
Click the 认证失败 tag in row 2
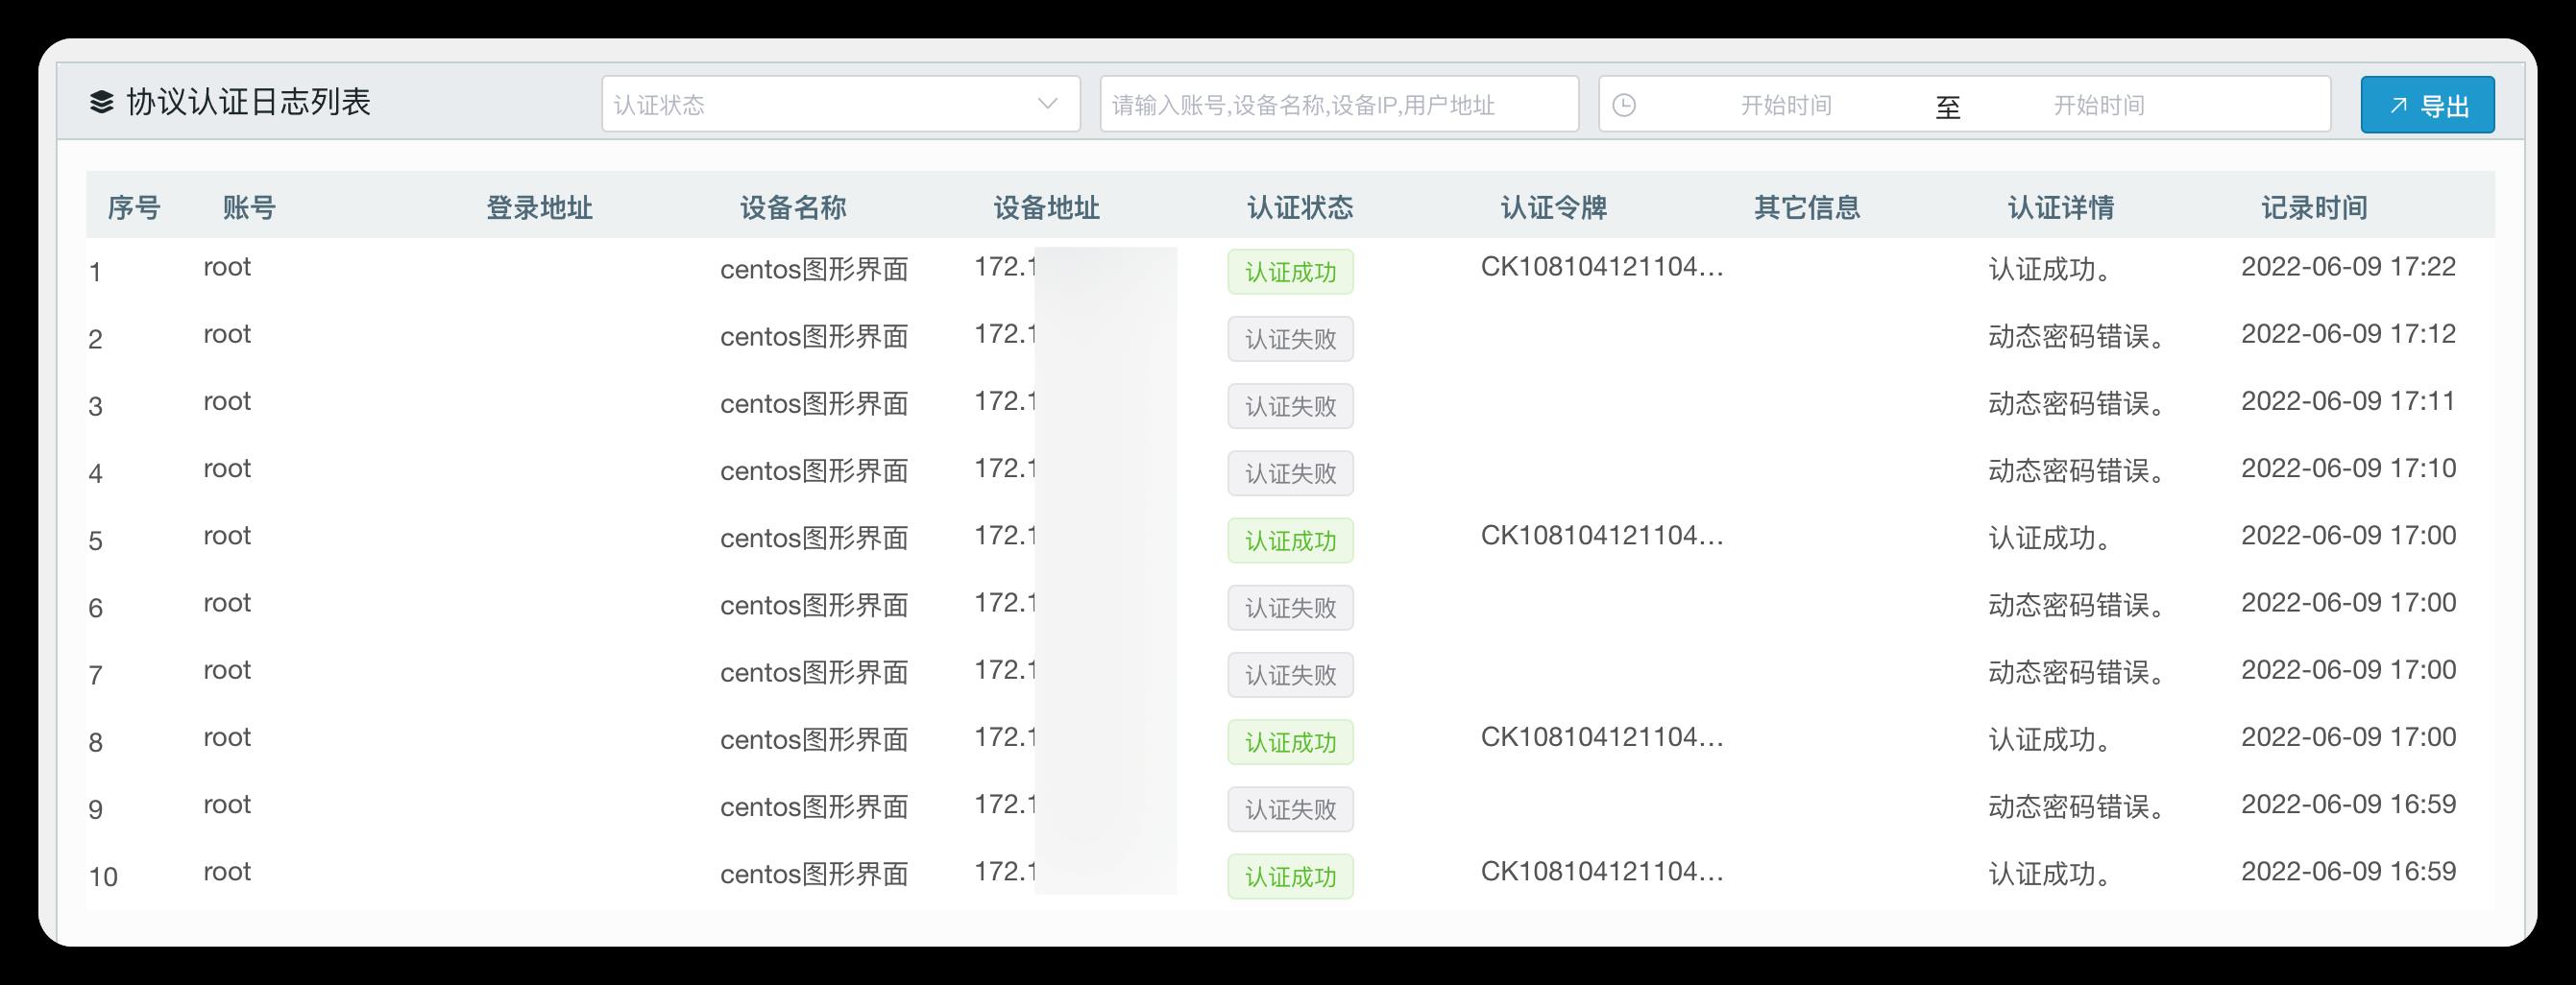(1290, 339)
